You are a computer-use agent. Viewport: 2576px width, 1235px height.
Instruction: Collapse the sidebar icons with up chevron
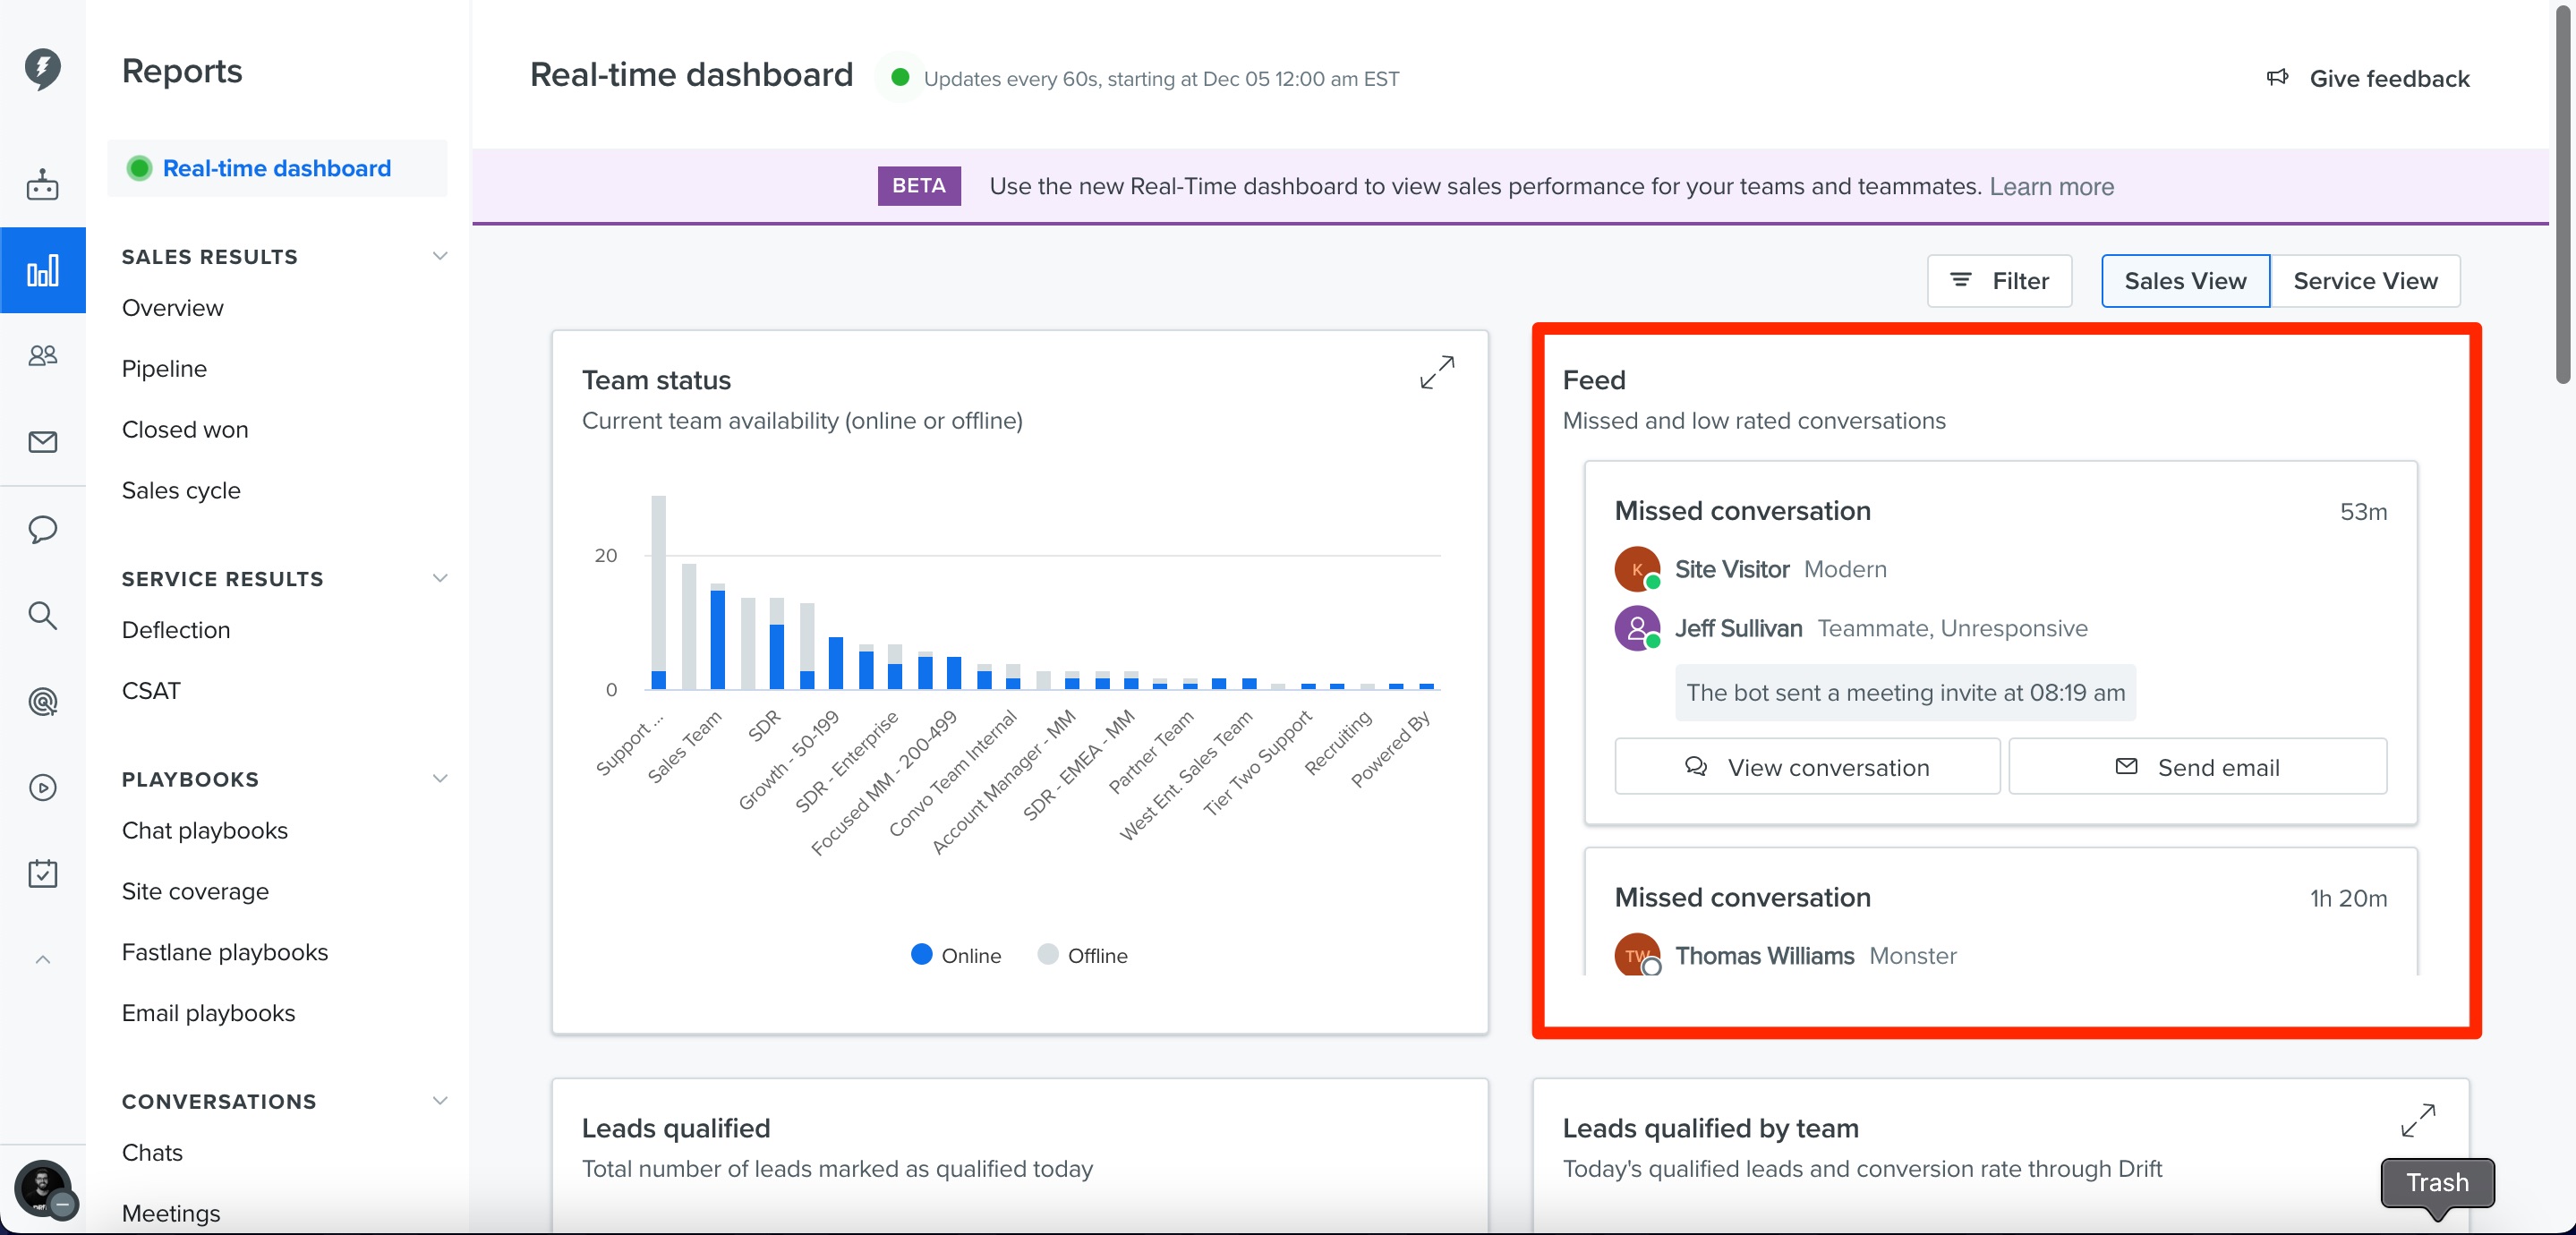coord(42,959)
